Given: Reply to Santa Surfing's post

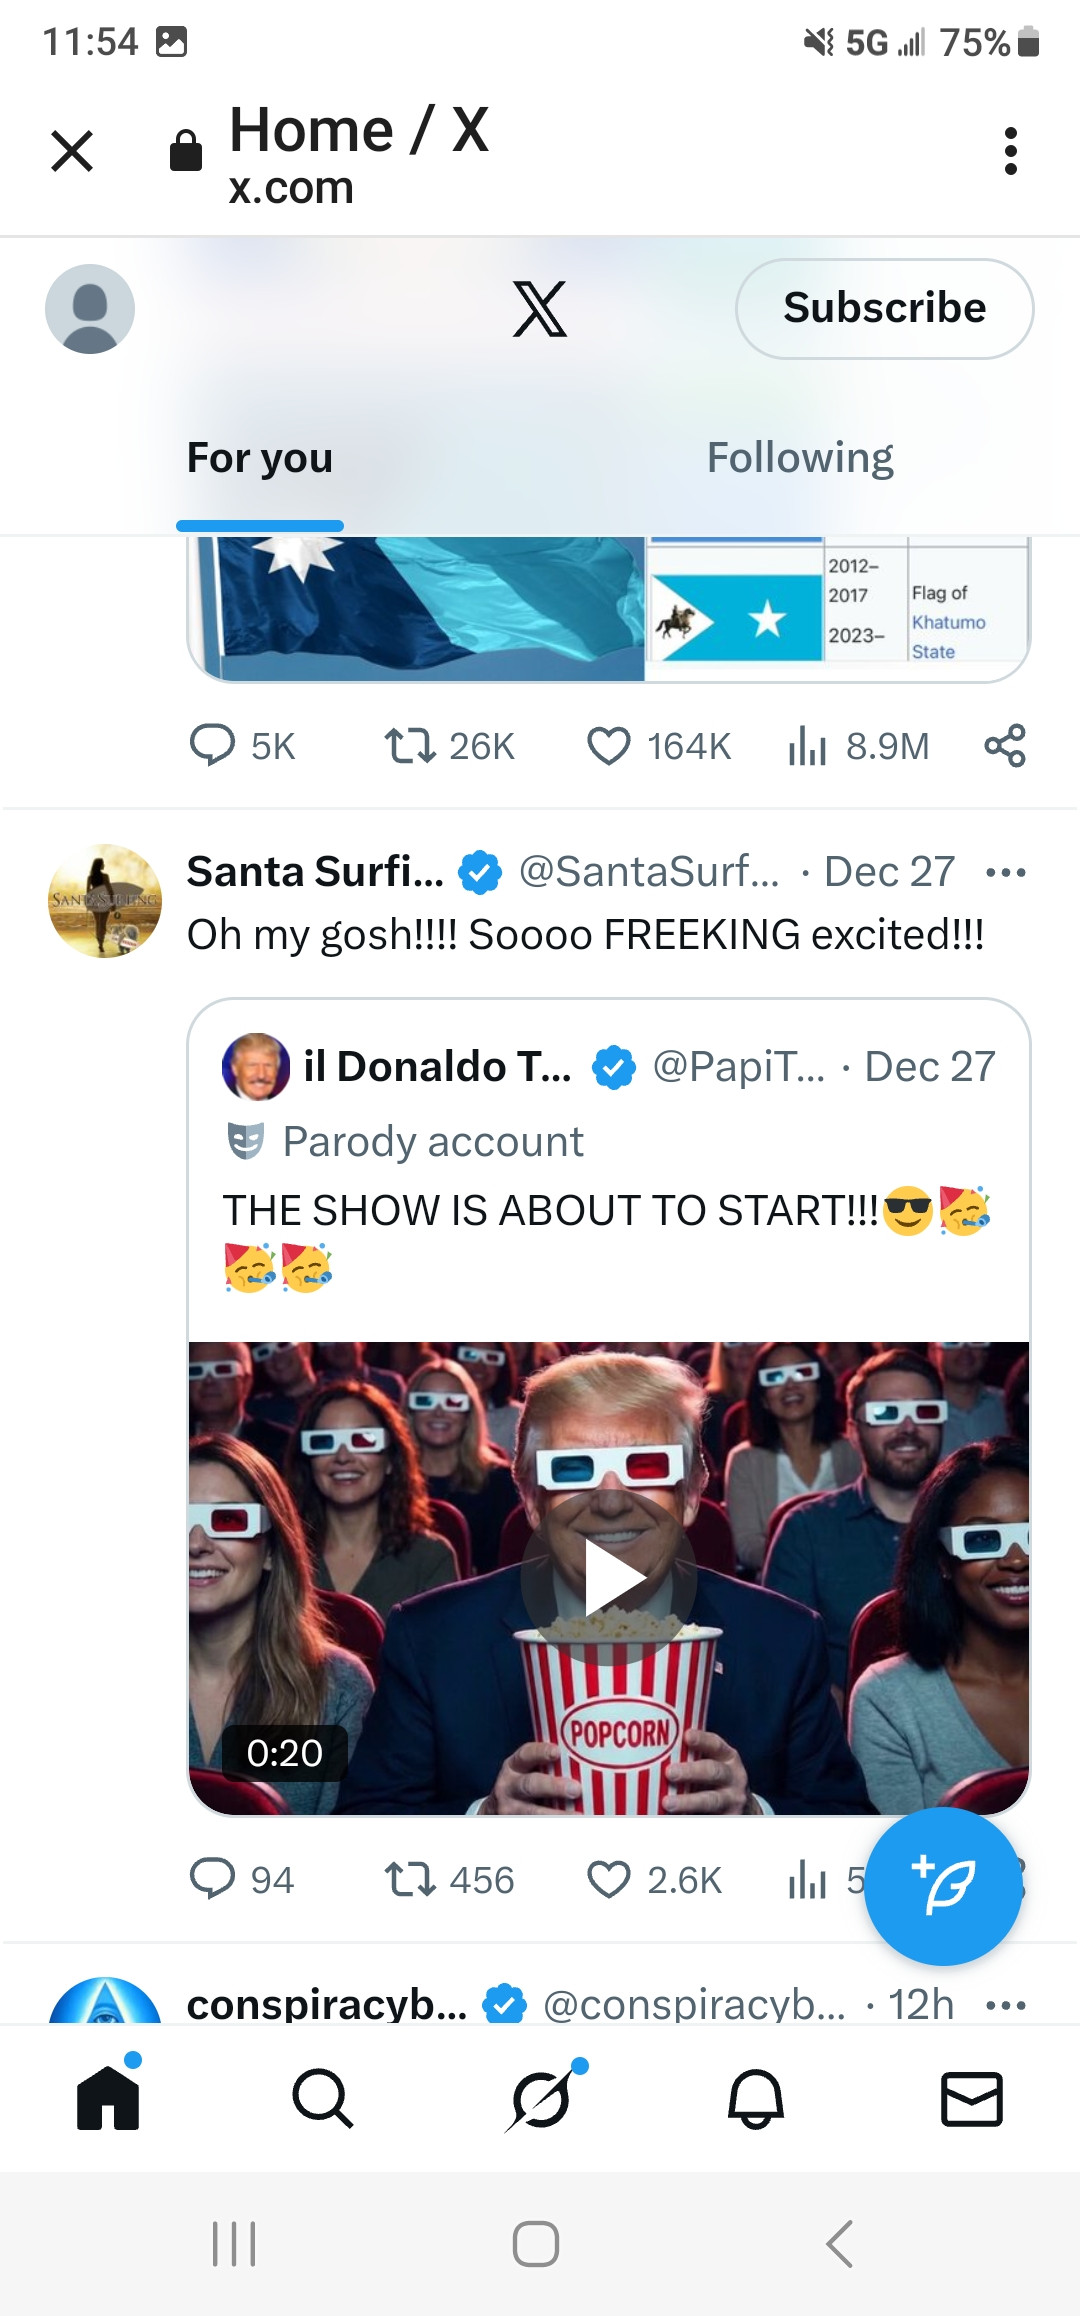Looking at the screenshot, I should pos(212,1879).
